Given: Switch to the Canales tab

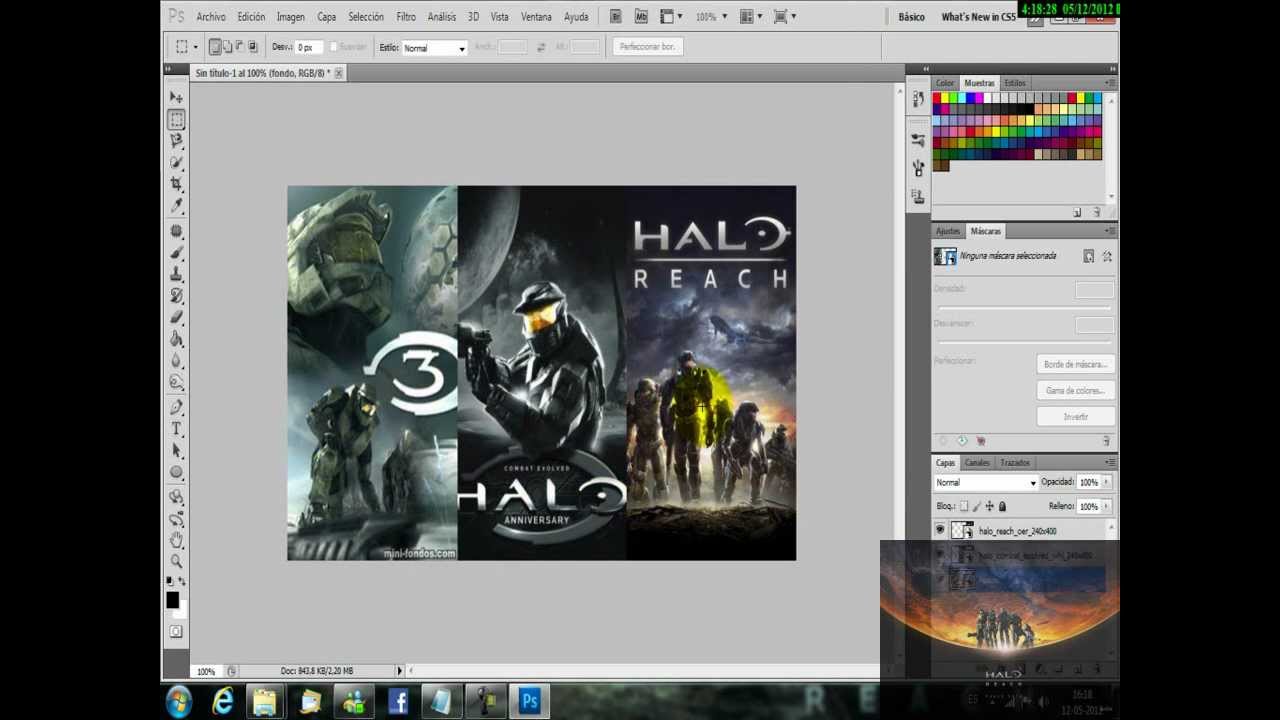Looking at the screenshot, I should 977,463.
